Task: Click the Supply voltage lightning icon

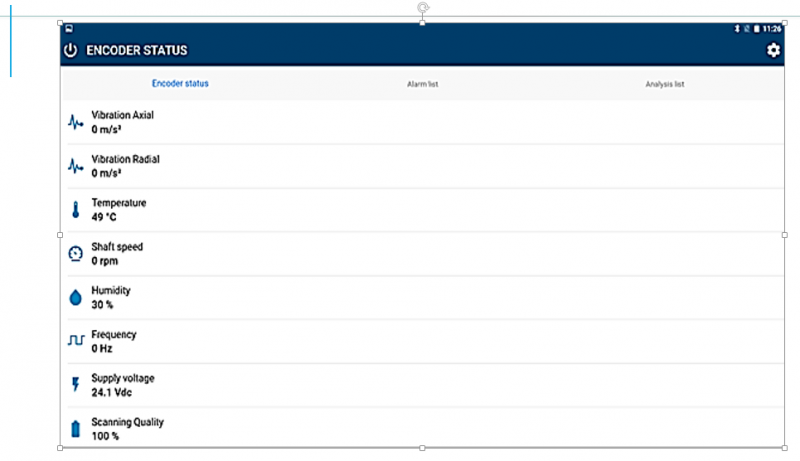Action: click(x=75, y=385)
